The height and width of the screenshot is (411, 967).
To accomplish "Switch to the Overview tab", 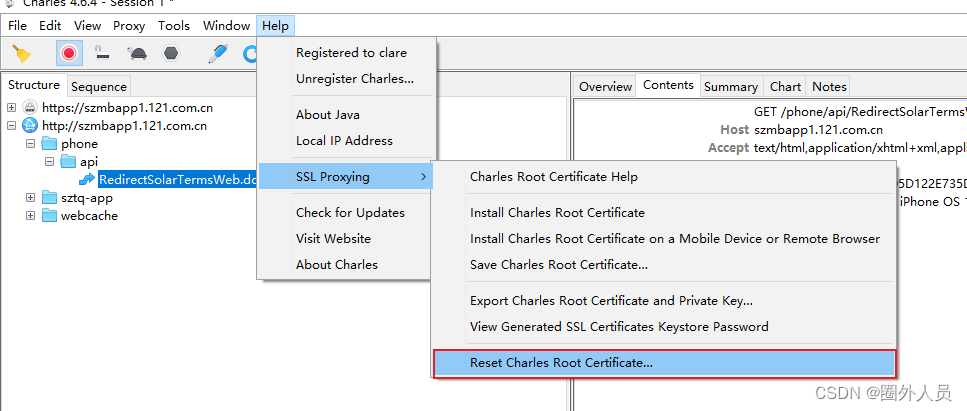I will point(606,86).
